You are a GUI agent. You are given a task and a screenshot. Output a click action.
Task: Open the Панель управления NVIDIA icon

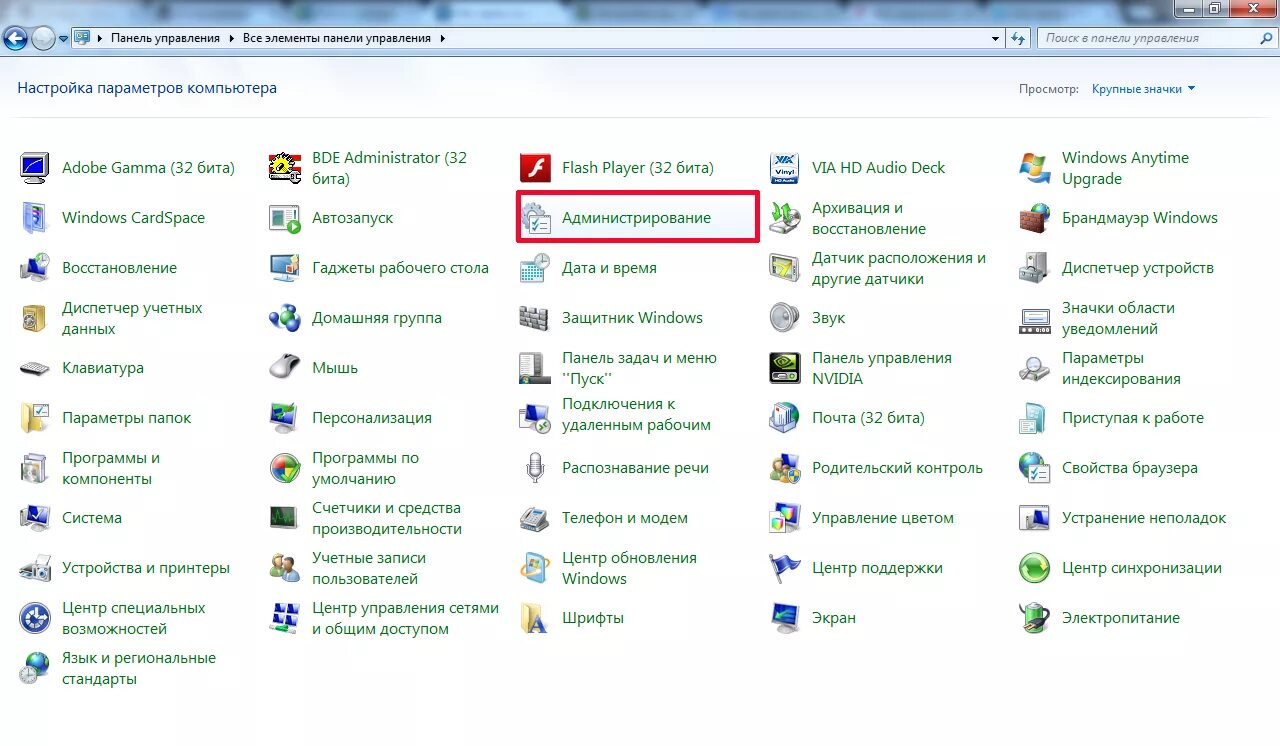(785, 368)
